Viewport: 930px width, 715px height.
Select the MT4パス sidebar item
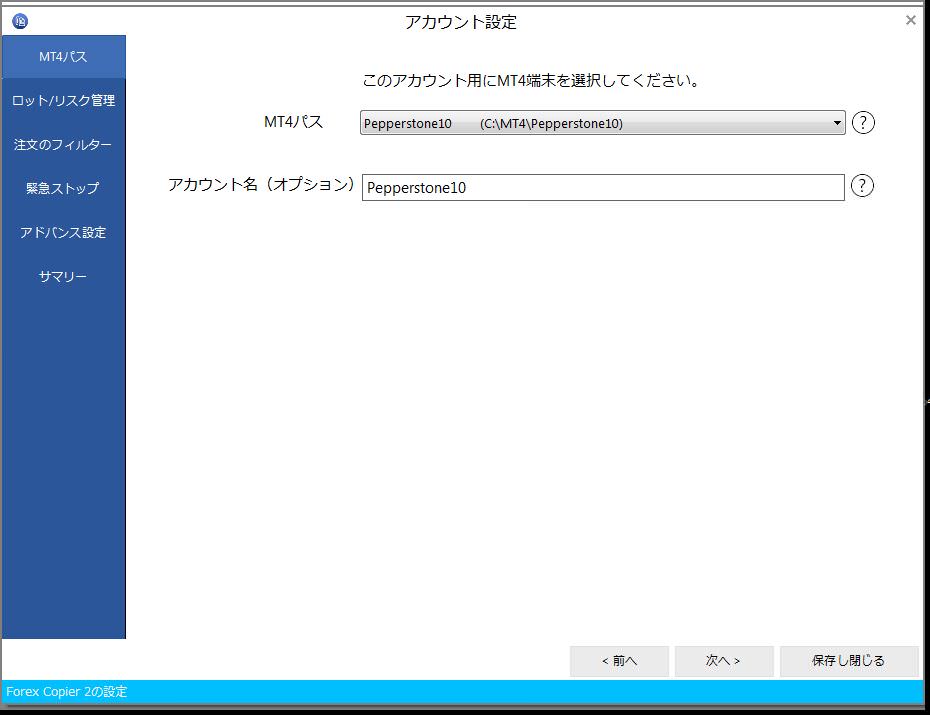point(62,57)
